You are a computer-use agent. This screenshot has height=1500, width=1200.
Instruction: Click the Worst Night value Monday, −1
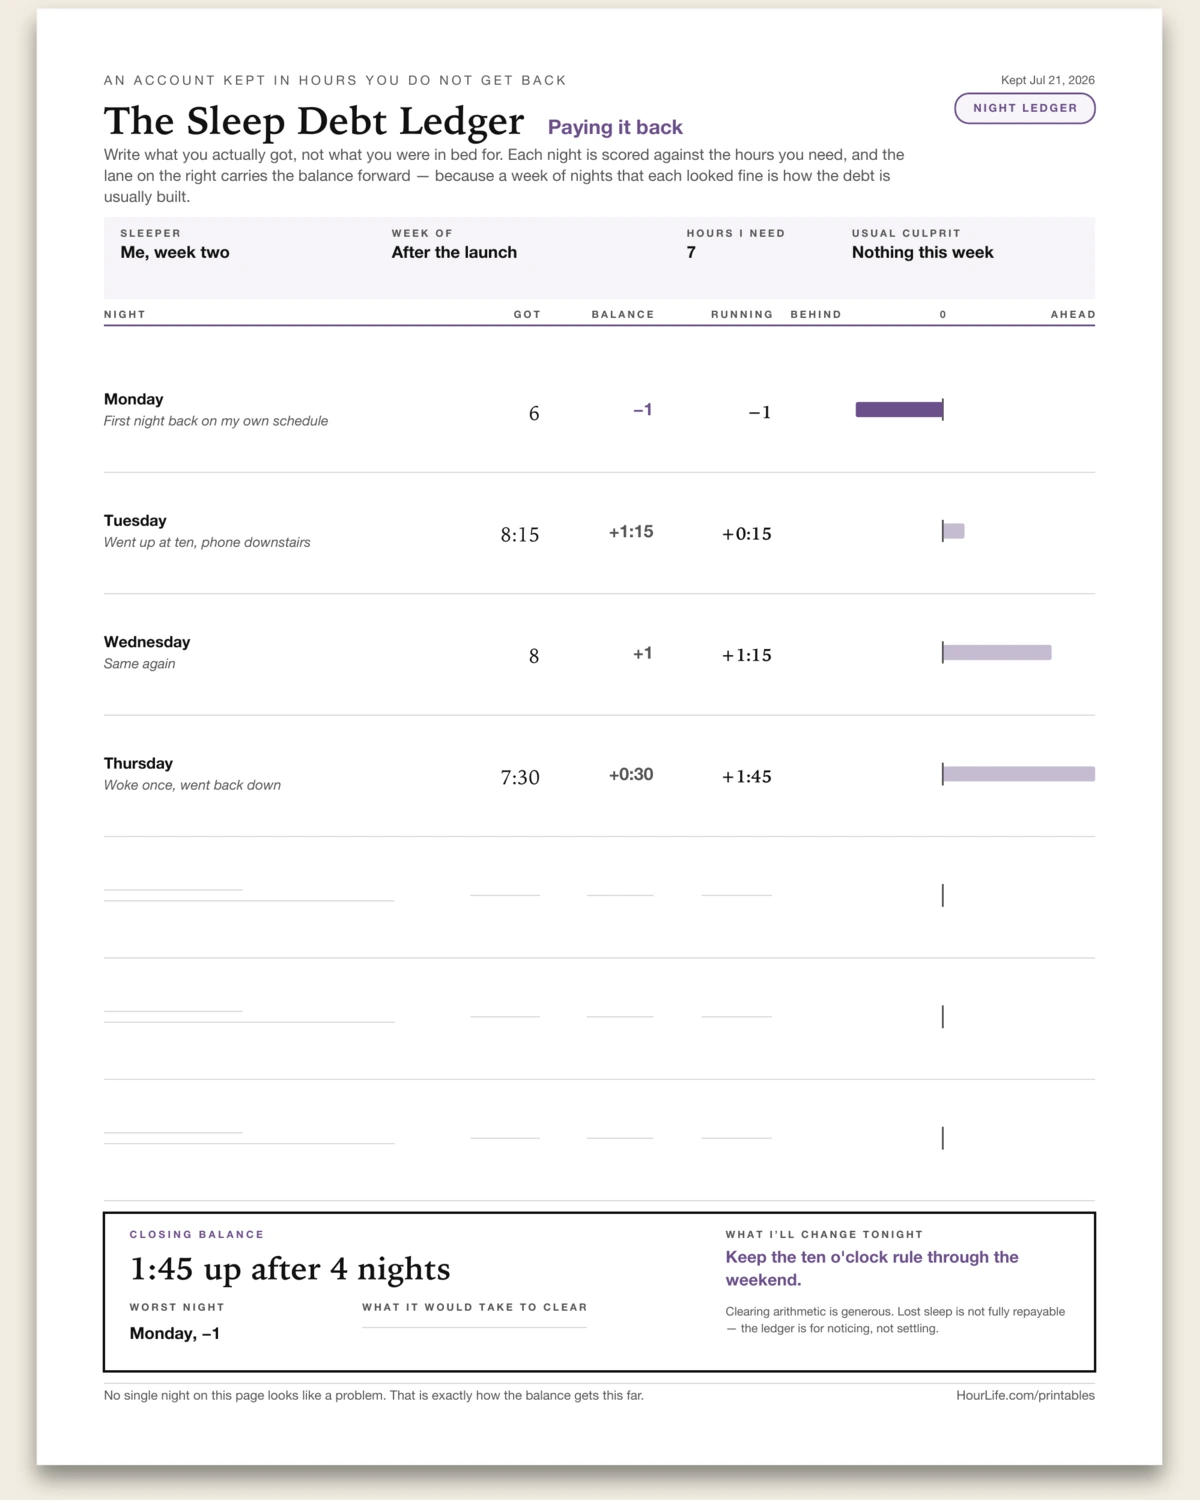(175, 1333)
